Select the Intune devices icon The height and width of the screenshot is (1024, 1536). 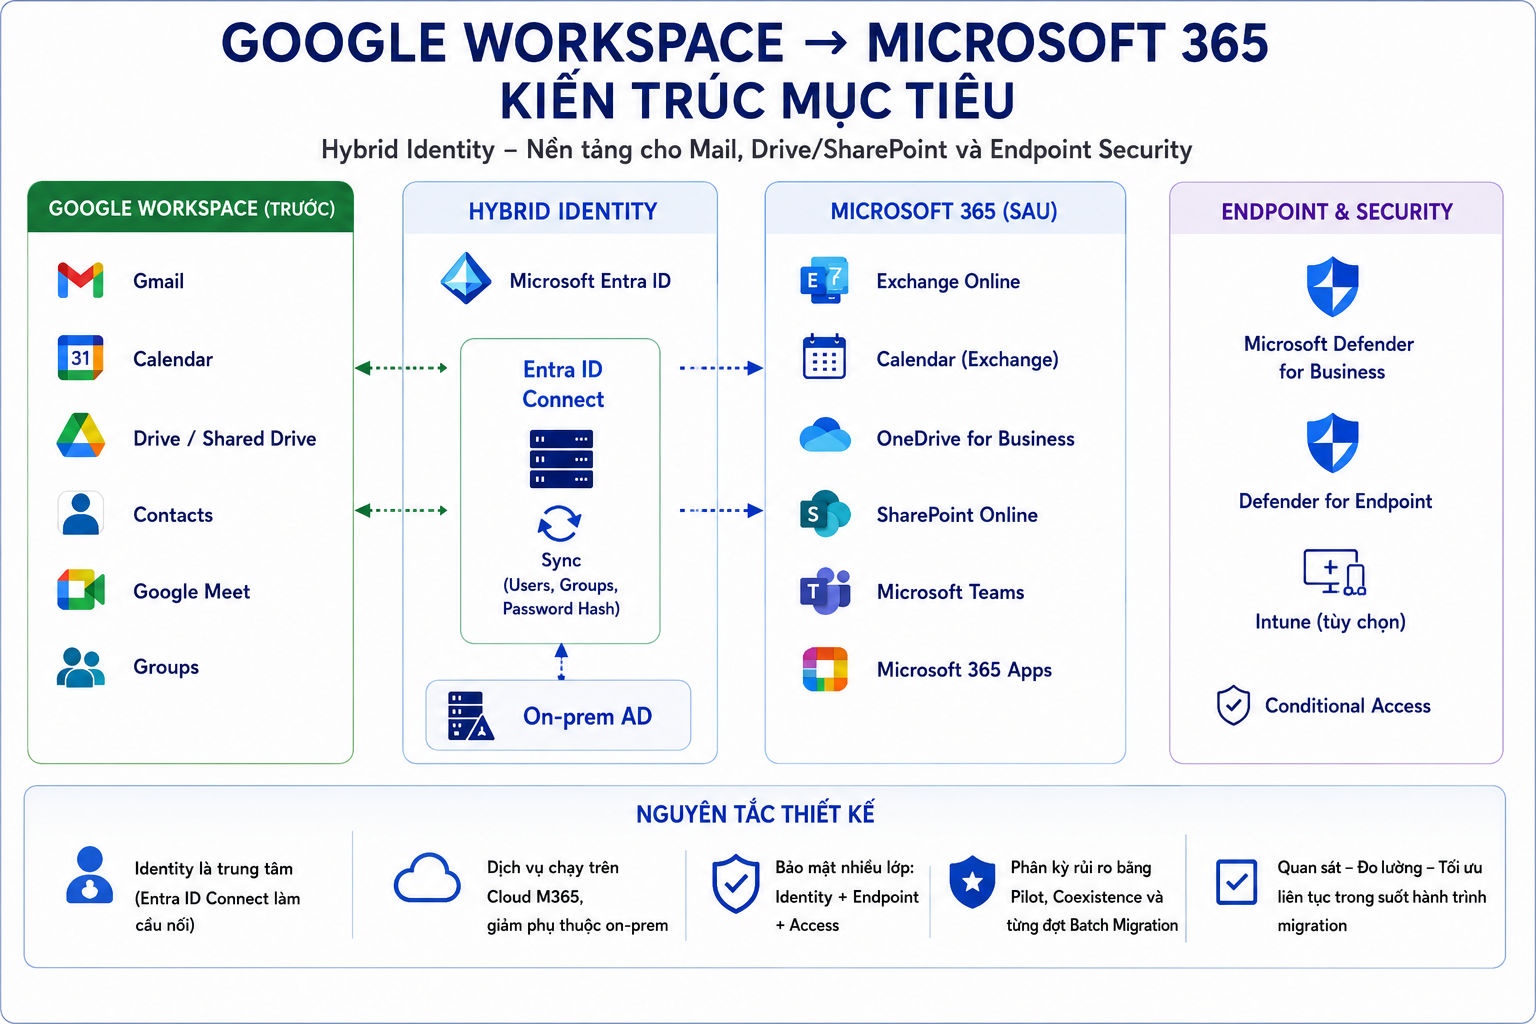(x=1335, y=572)
